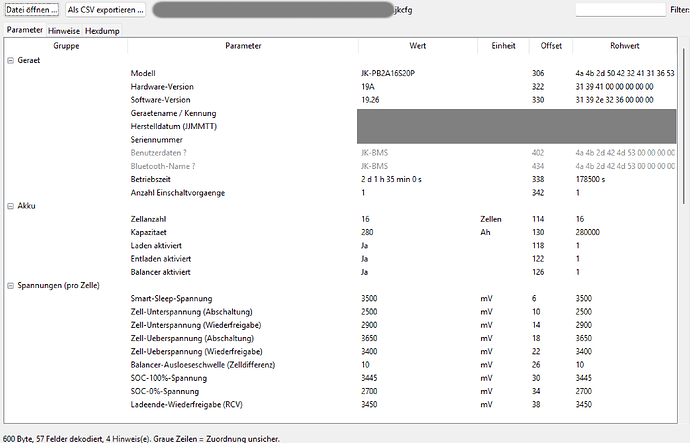Click the raw value 178500 s
The width and height of the screenshot is (690, 443).
[590, 179]
